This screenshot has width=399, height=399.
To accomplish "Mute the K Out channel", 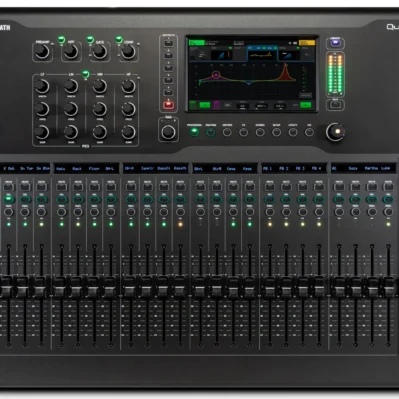I will pyautogui.click(x=9, y=186).
